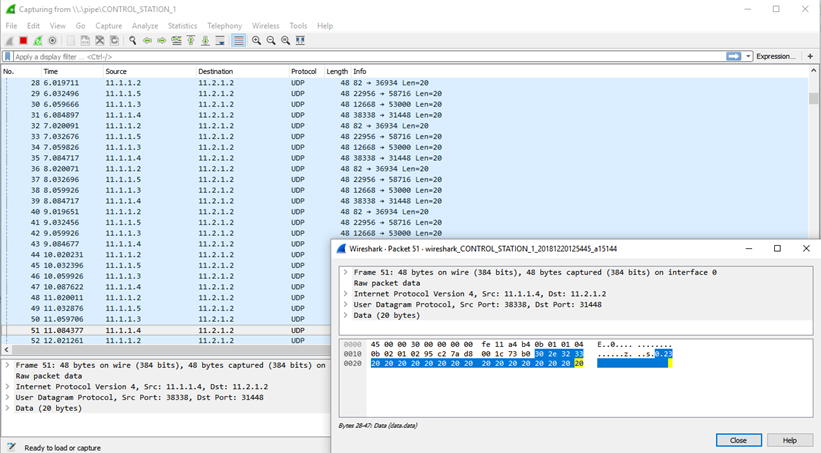Select packet number 28 row
This screenshot has height=453, width=821.
tap(405, 83)
